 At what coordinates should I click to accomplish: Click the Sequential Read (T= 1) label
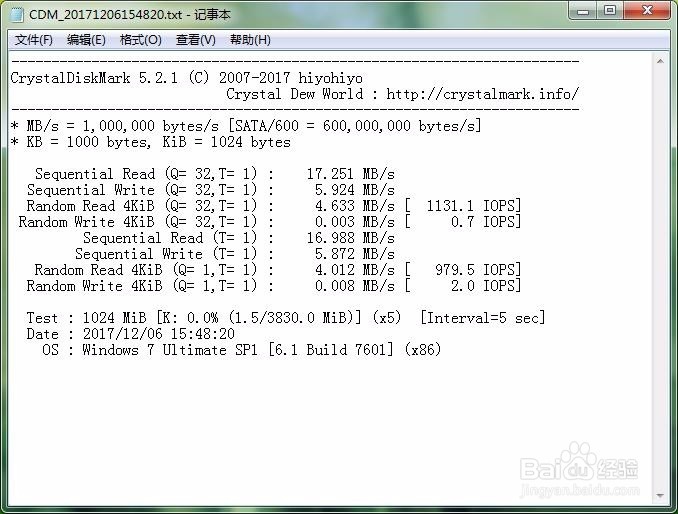click(170, 238)
